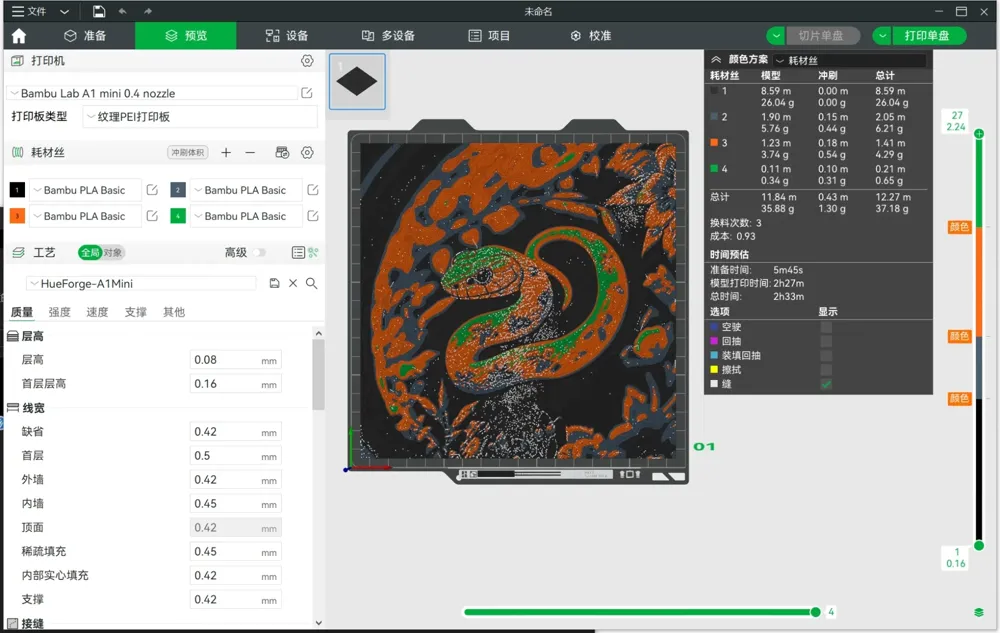Save the HueForge-A1Mini process preset
This screenshot has width=1000, height=633.
[274, 283]
